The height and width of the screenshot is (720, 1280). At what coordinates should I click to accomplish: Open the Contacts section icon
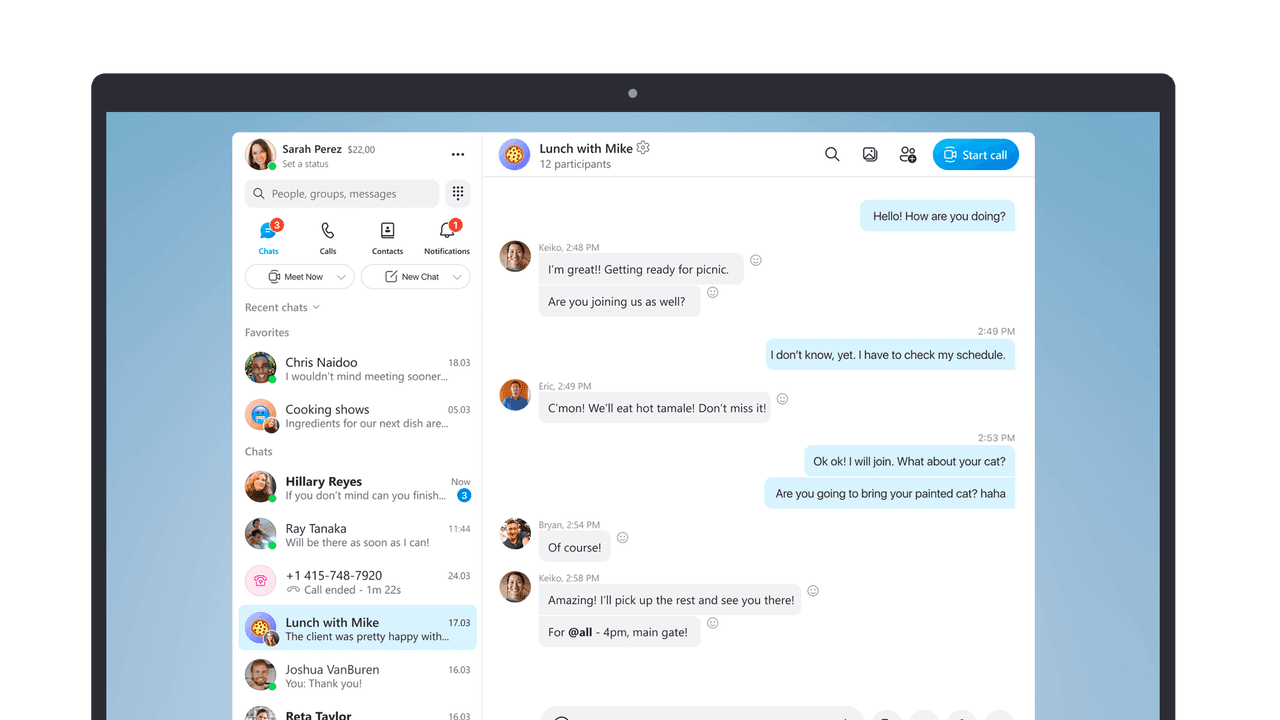[x=387, y=229]
